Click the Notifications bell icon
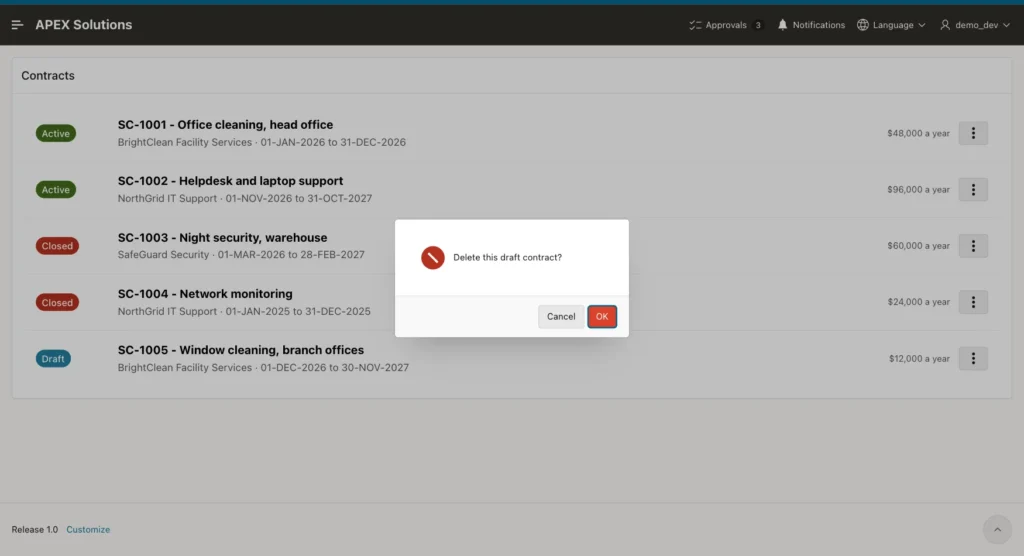 point(782,25)
